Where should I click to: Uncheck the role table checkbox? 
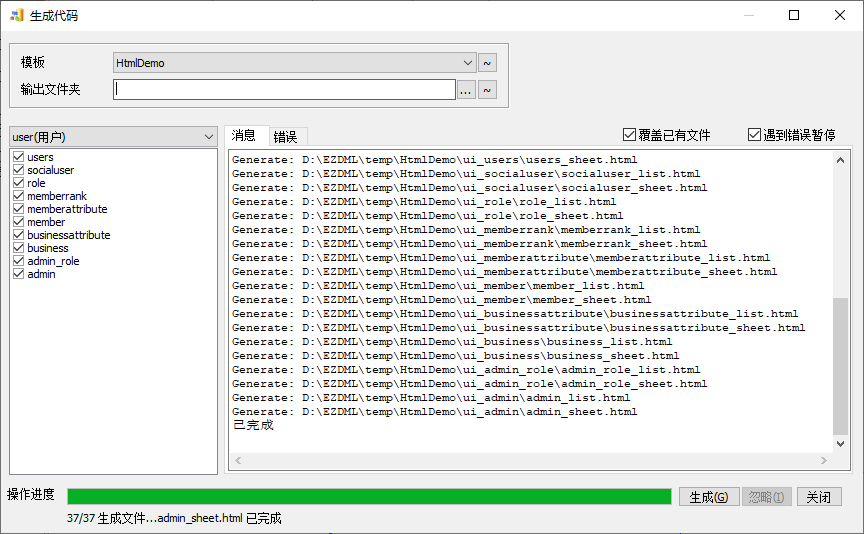[x=18, y=183]
